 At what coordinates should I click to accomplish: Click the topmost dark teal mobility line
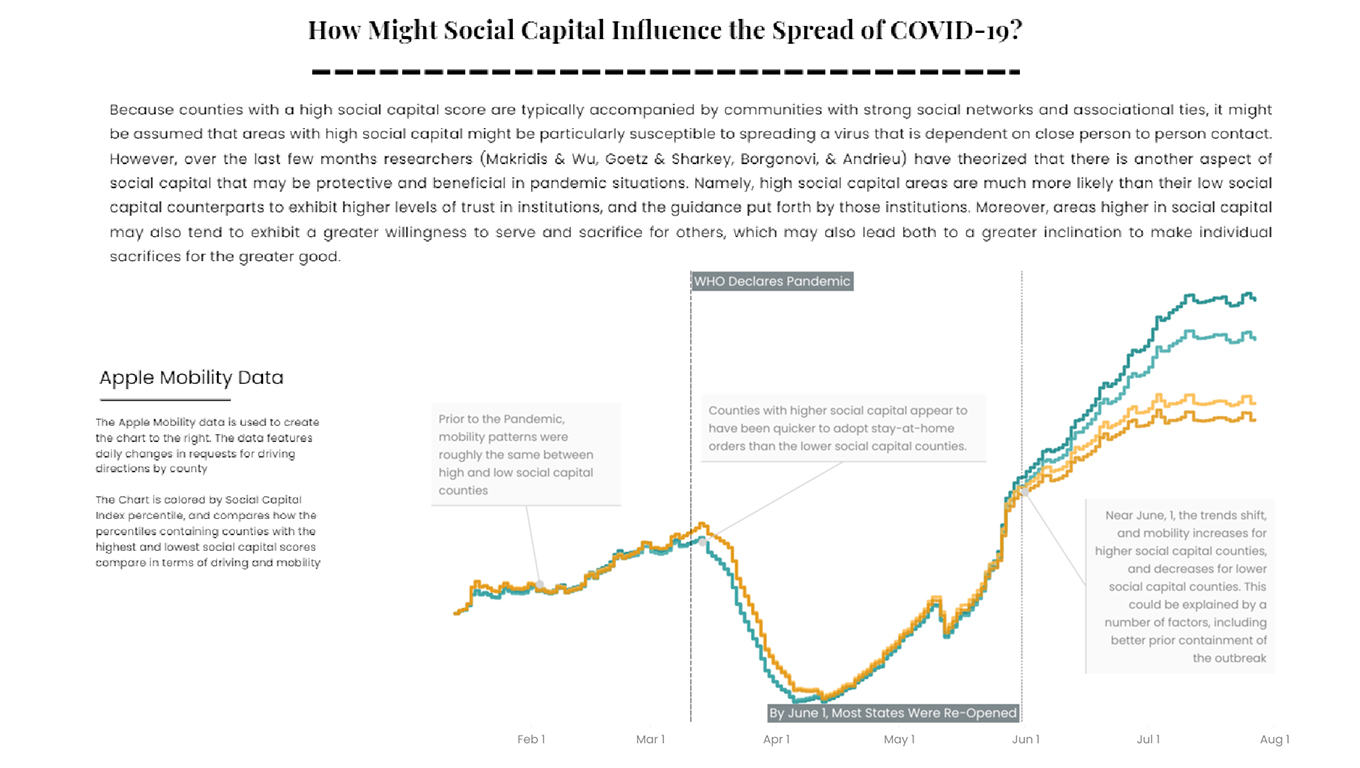point(1200,298)
